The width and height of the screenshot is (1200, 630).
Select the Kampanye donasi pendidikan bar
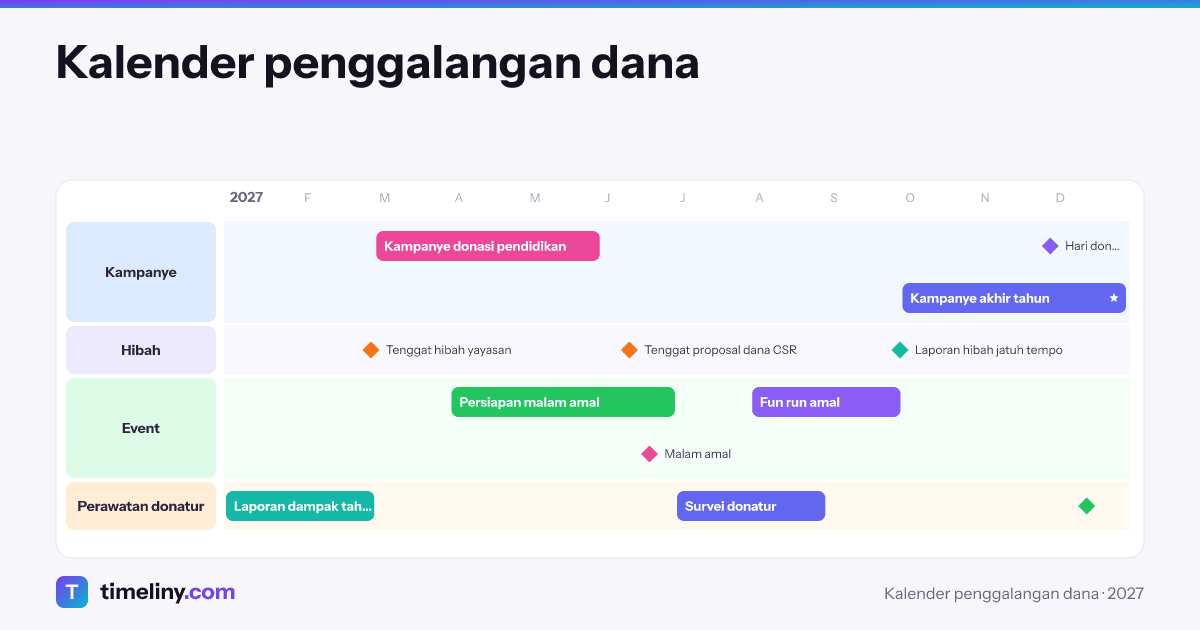coord(488,246)
